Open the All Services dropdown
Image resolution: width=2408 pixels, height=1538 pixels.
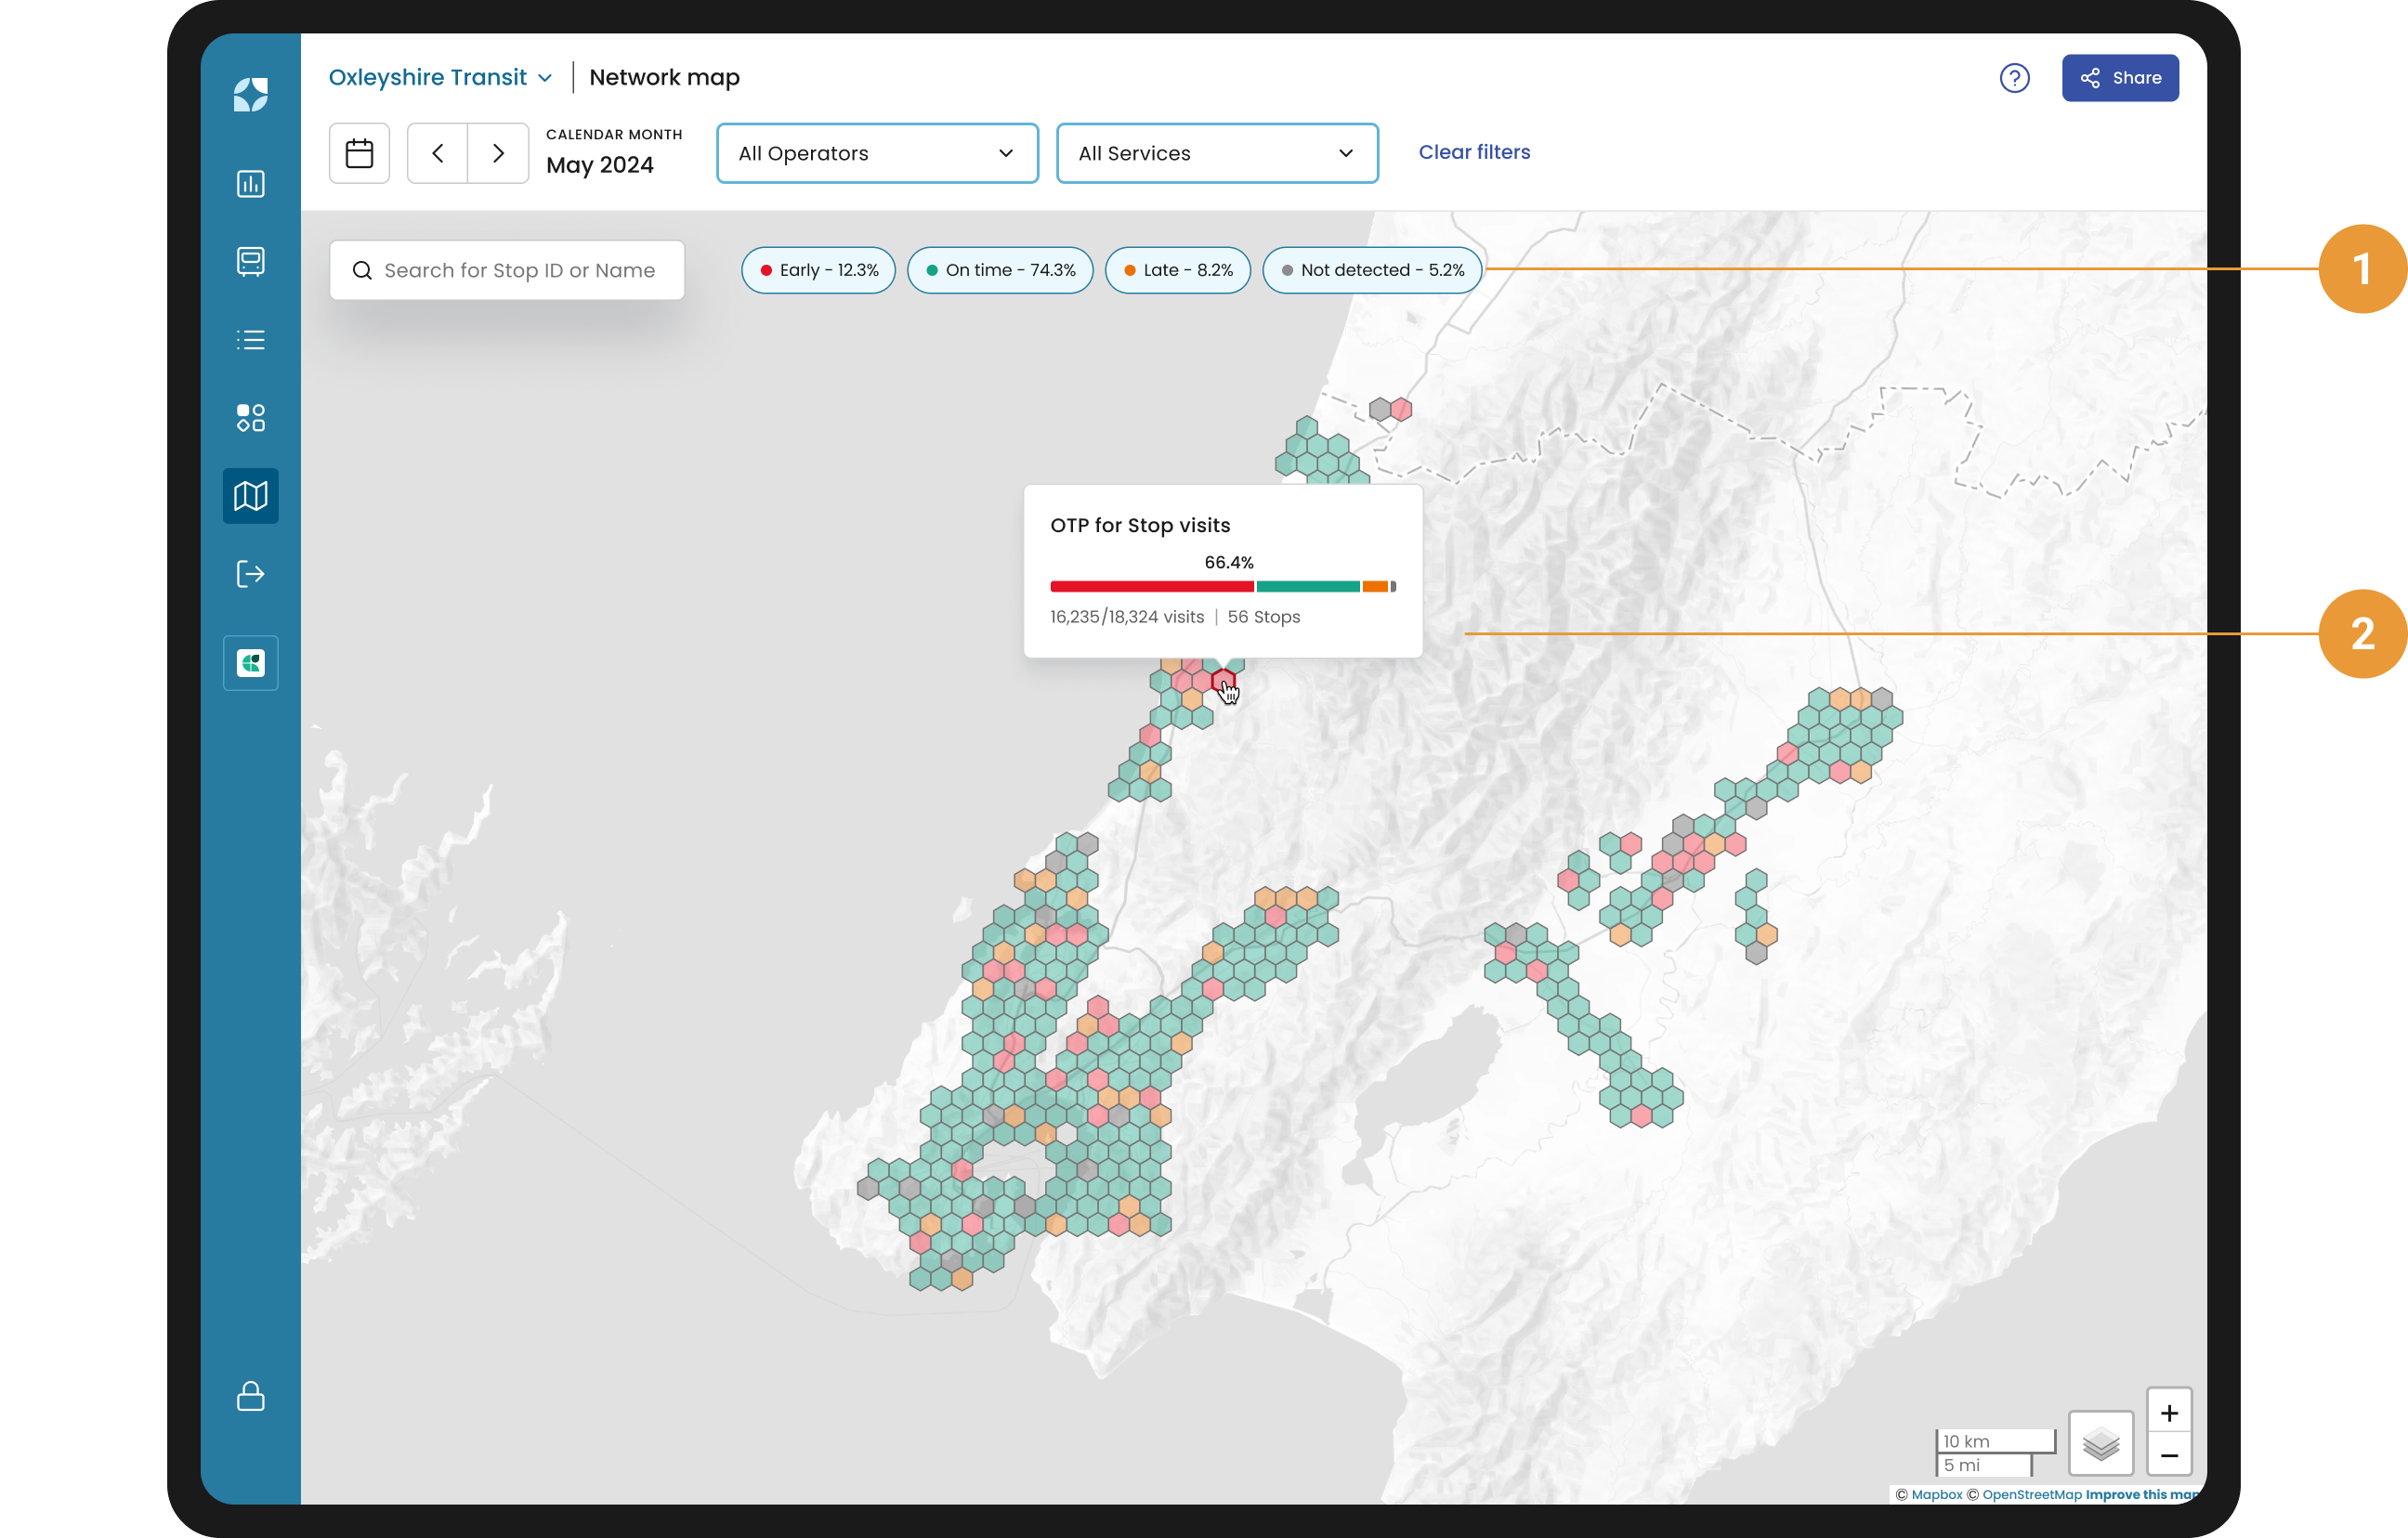(x=1217, y=153)
